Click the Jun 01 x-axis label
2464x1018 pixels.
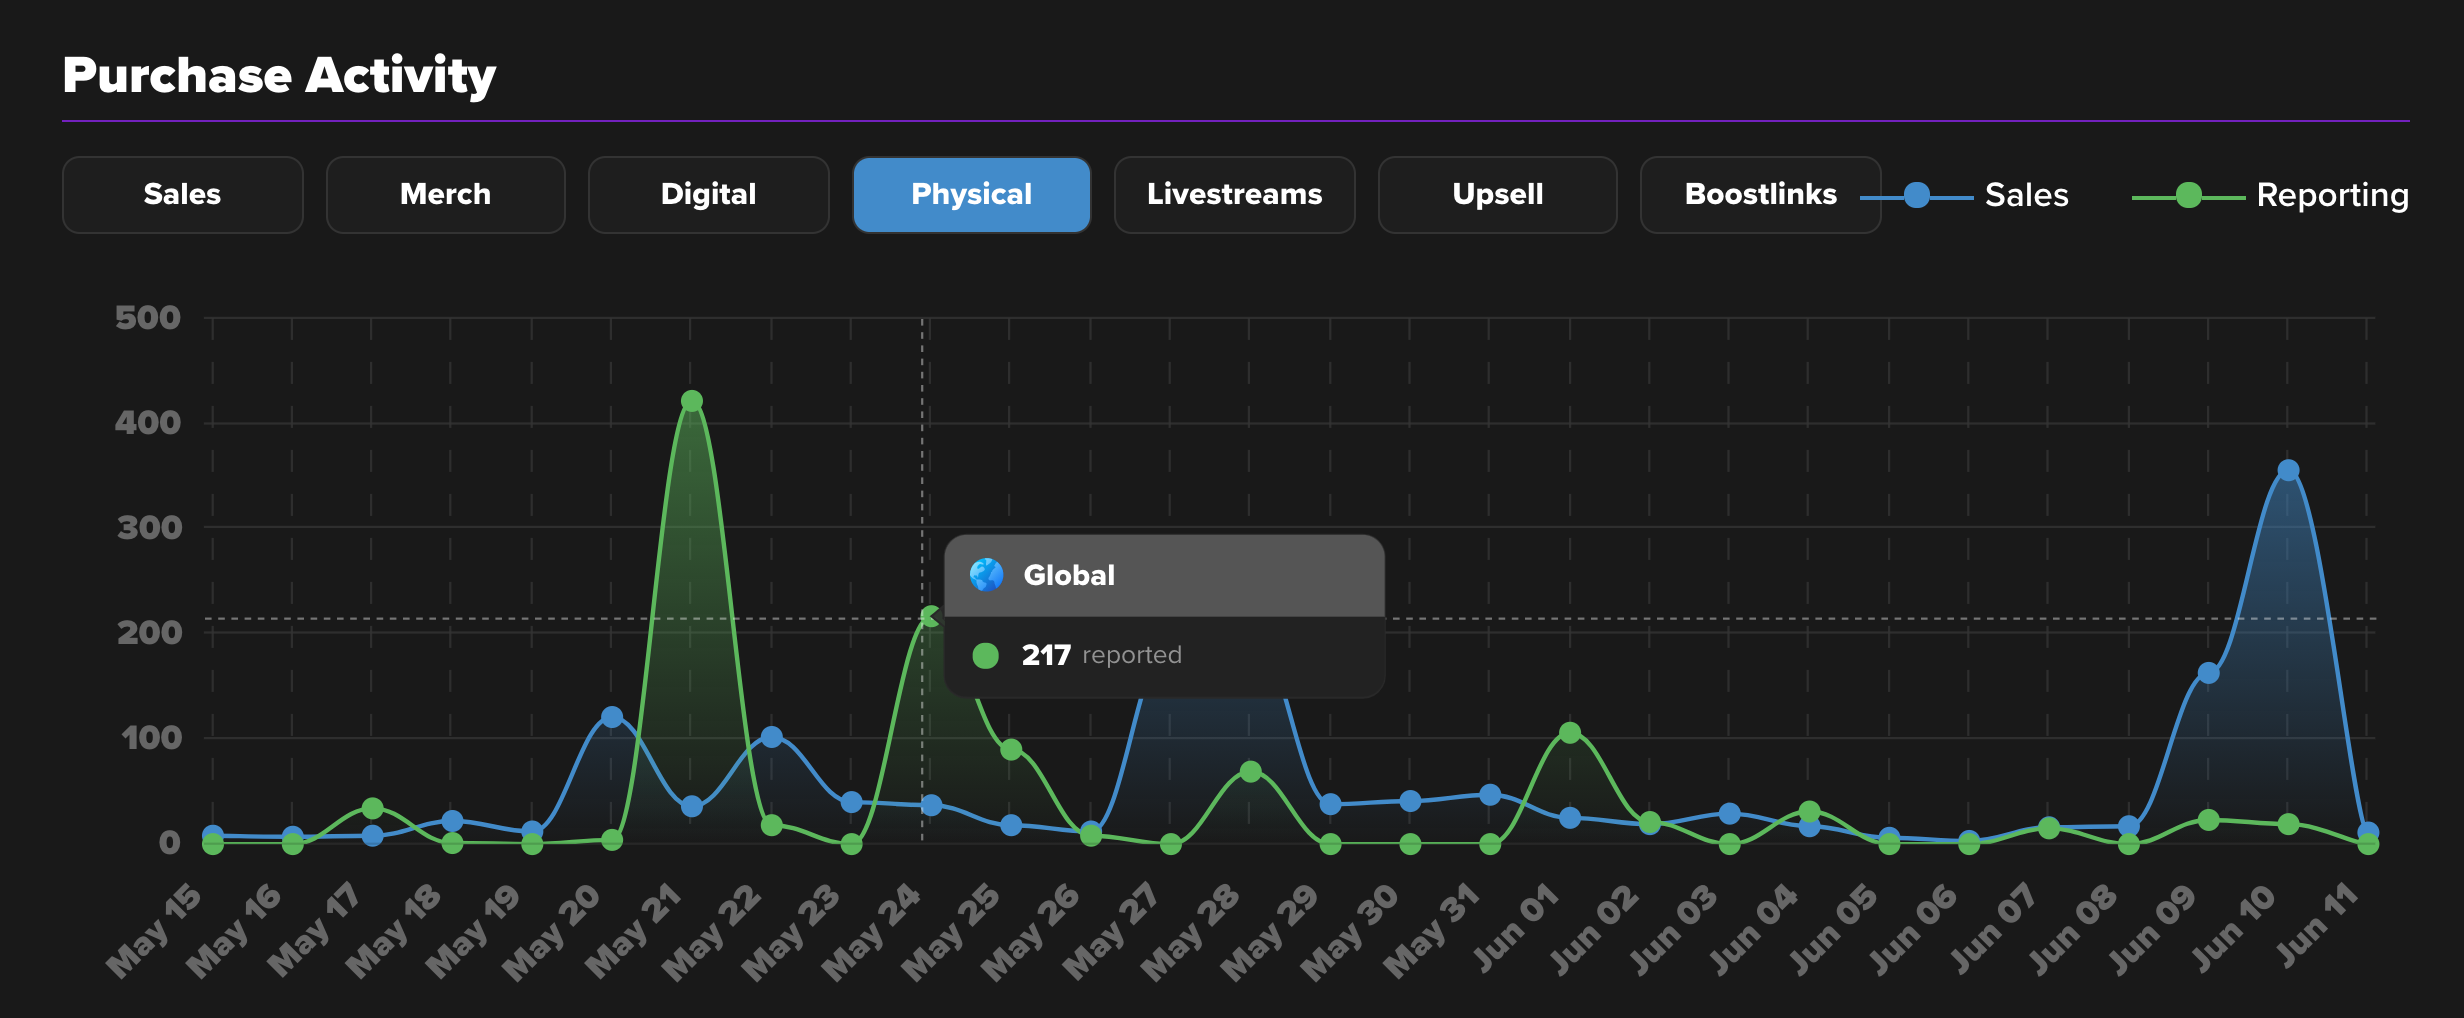tap(1515, 929)
